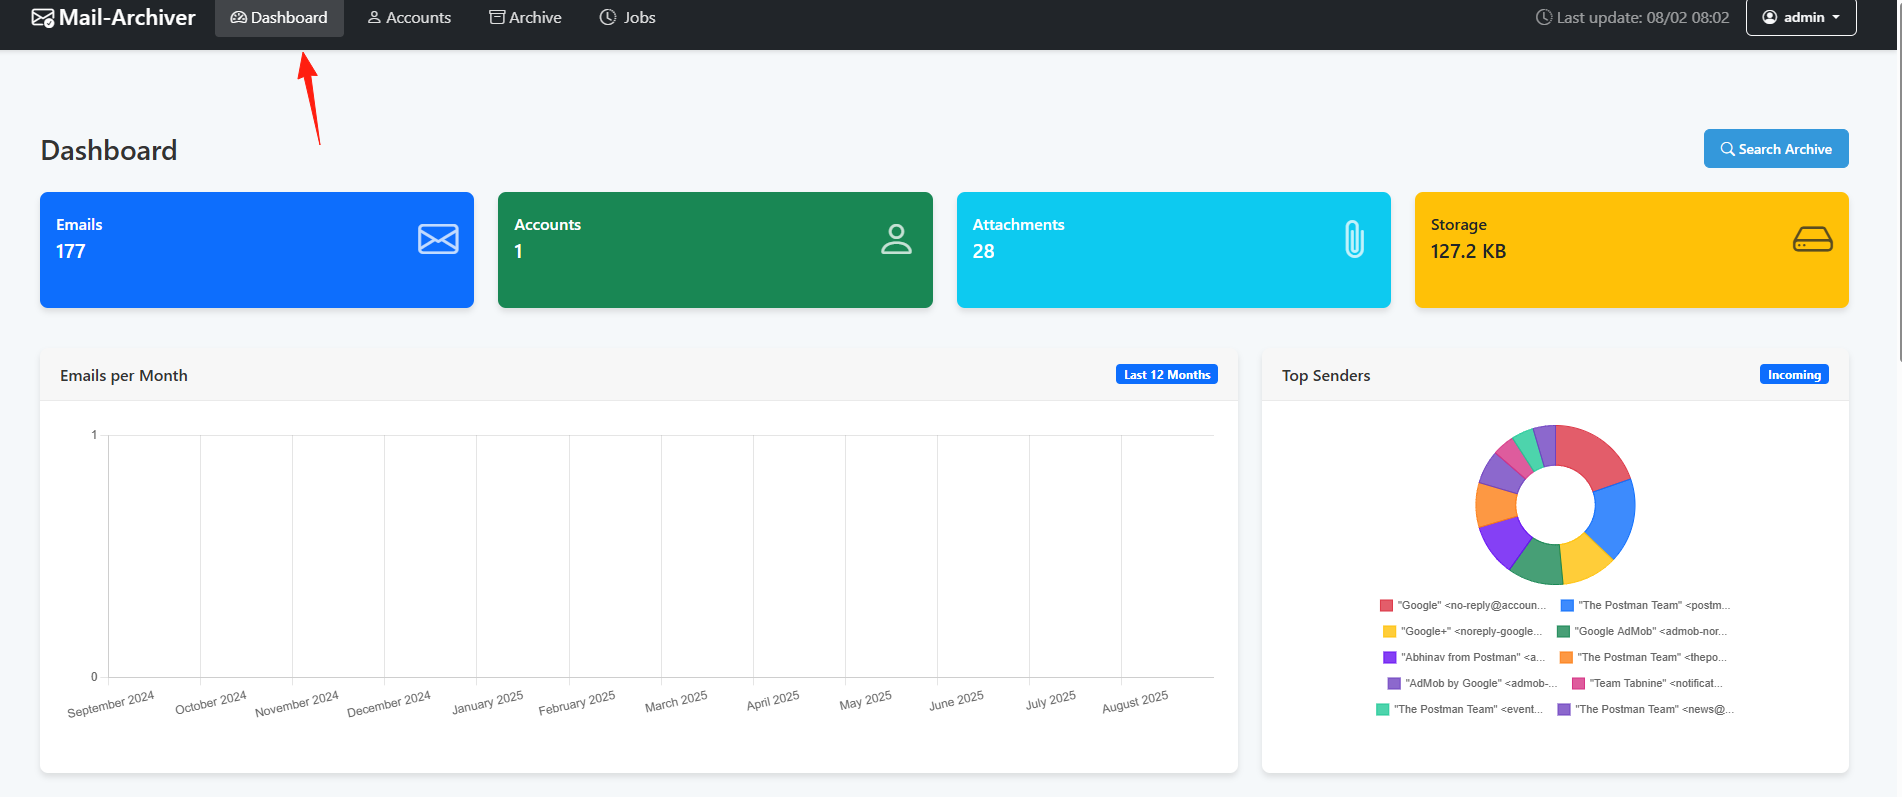This screenshot has height=797, width=1902.
Task: Go to the Accounts page
Action: (409, 18)
